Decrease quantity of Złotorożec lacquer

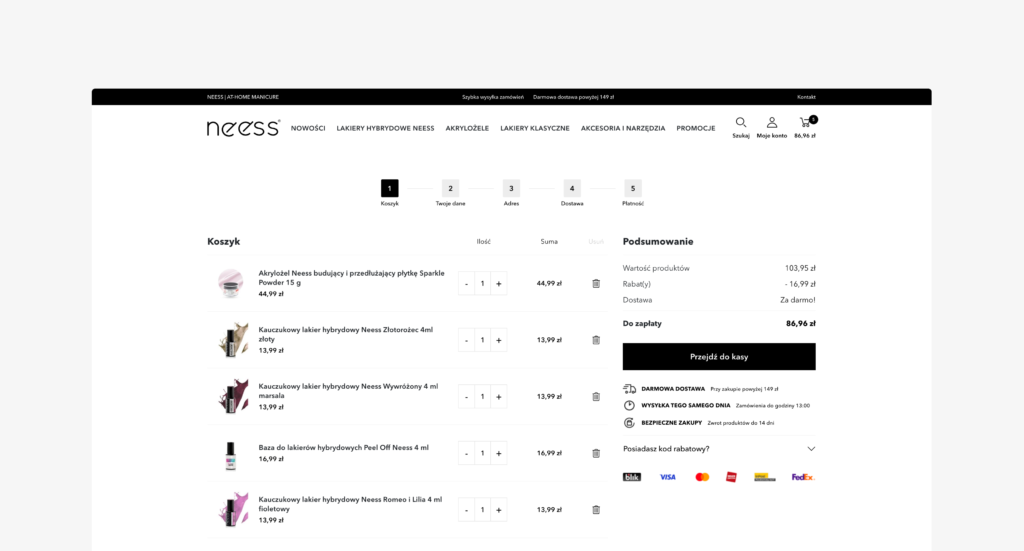pyautogui.click(x=466, y=340)
